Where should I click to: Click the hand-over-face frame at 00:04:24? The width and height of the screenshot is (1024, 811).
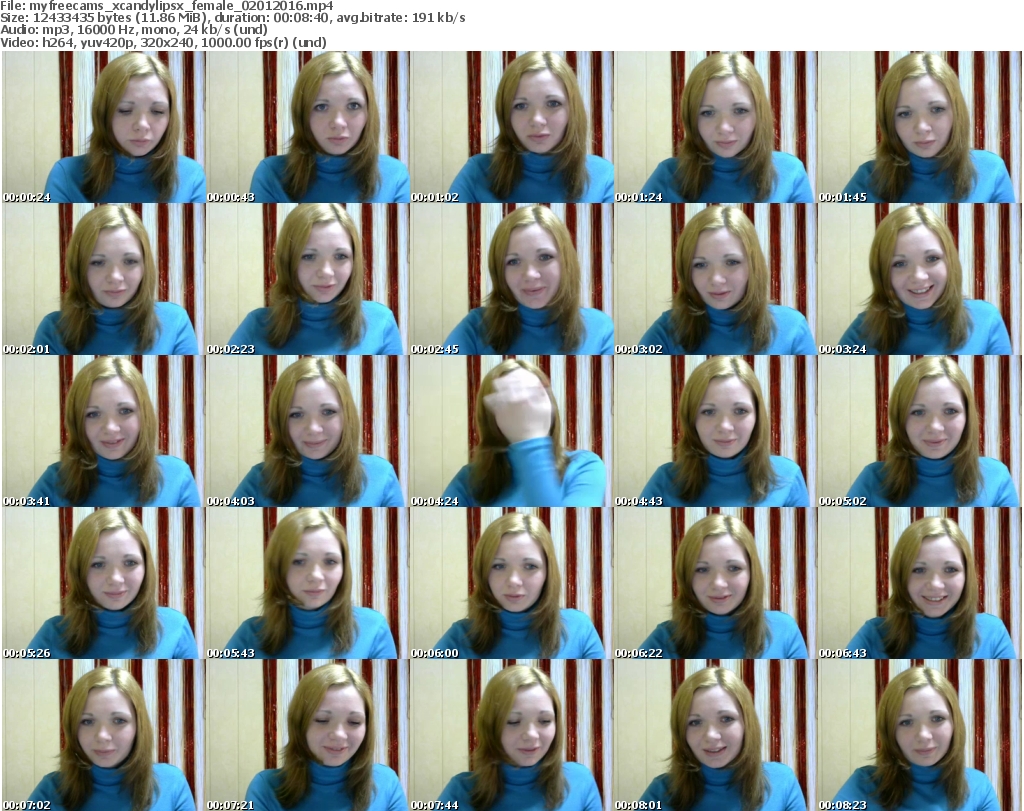[x=511, y=432]
